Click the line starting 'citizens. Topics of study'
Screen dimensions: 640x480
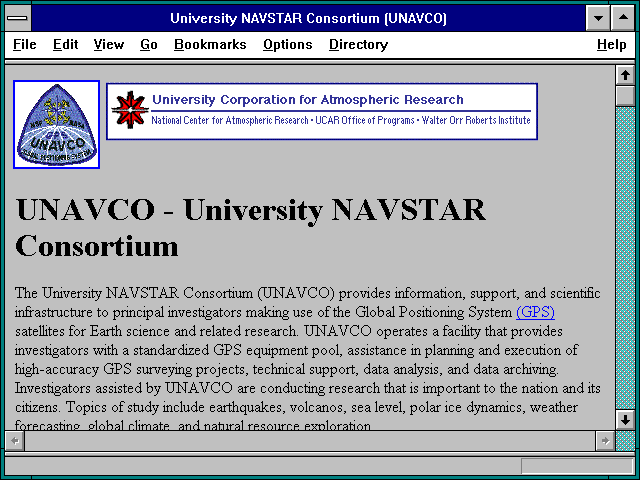pyautogui.click(x=296, y=407)
